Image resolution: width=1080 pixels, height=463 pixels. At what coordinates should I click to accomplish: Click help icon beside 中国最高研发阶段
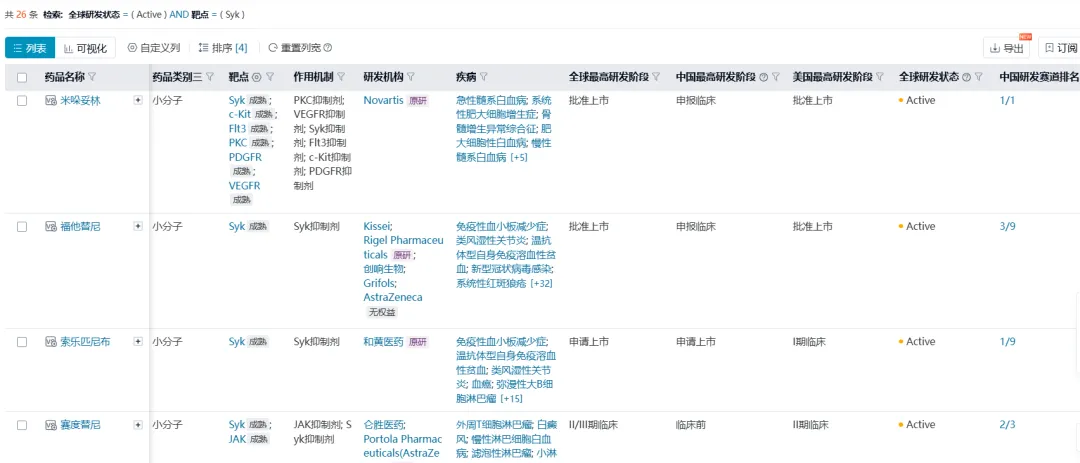pyautogui.click(x=764, y=77)
